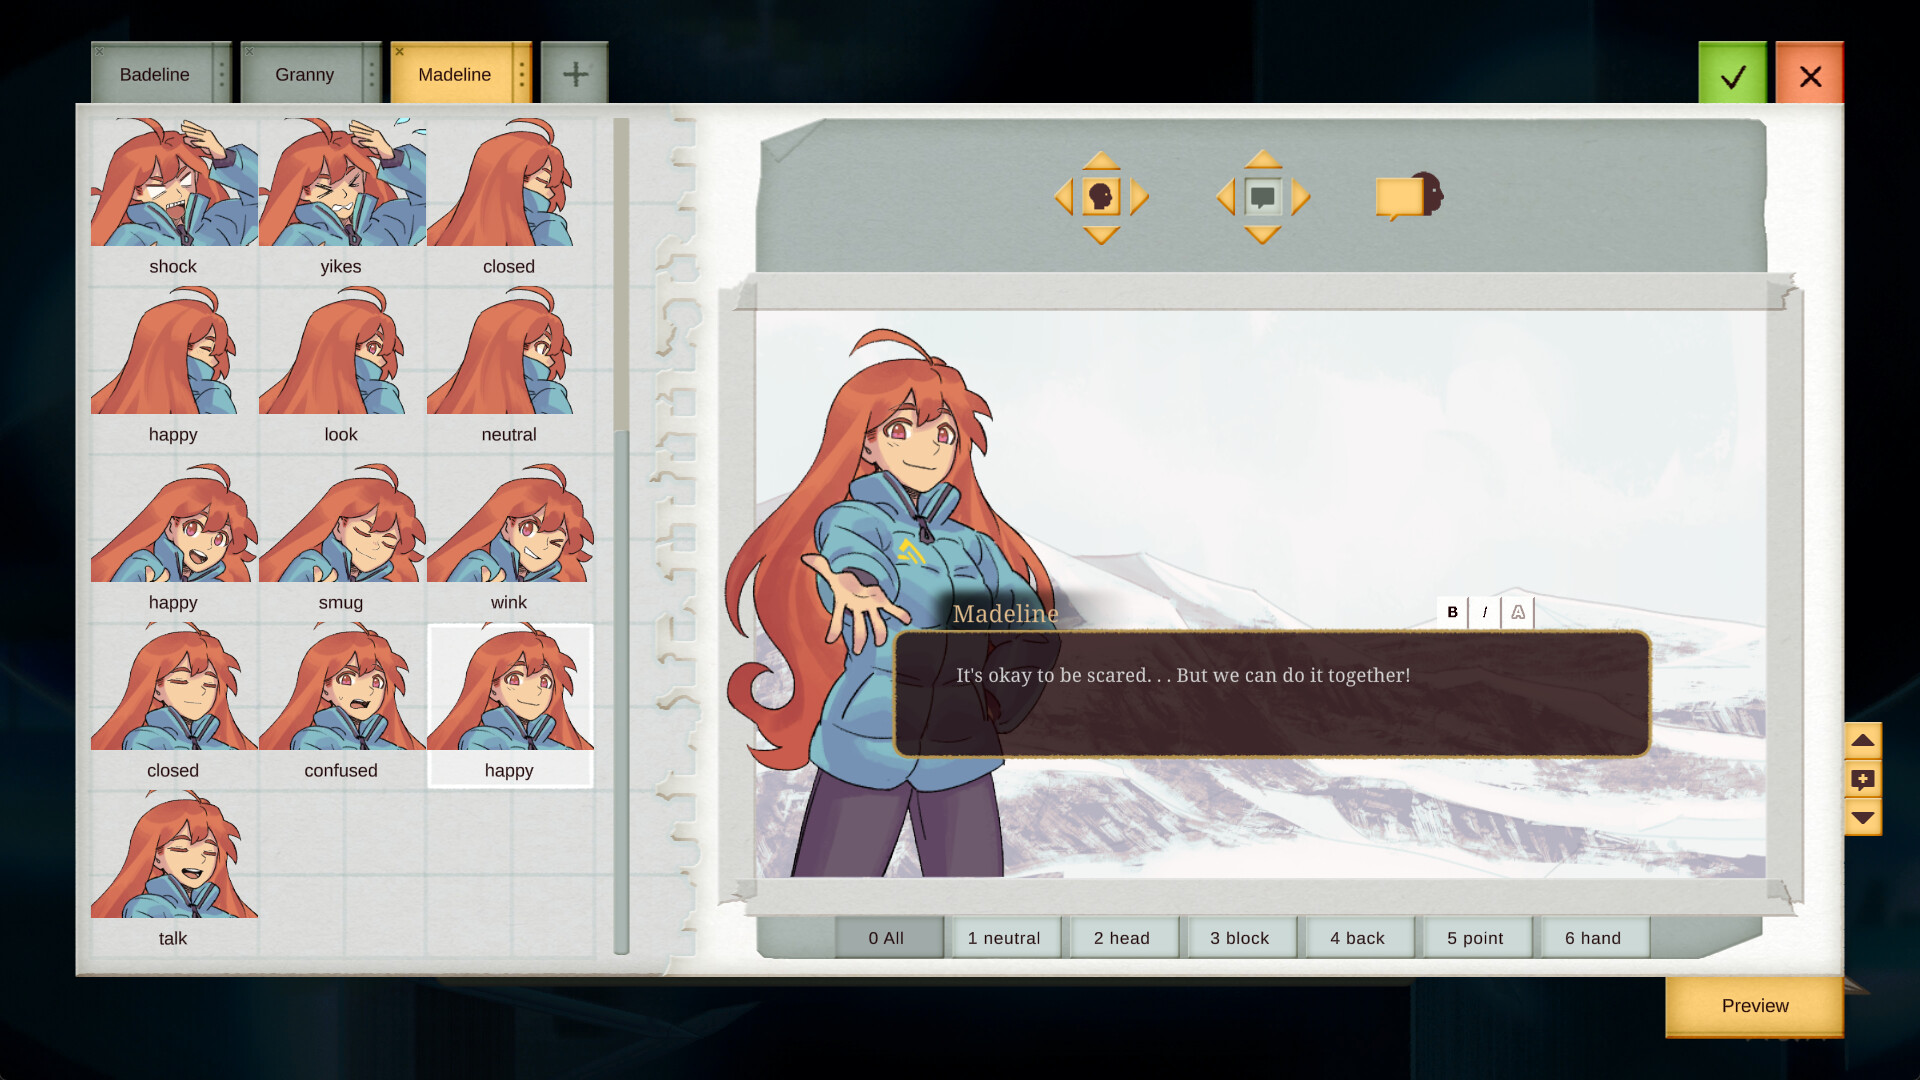Image resolution: width=1920 pixels, height=1080 pixels.
Task: Click the Preview button
Action: (x=1754, y=1006)
